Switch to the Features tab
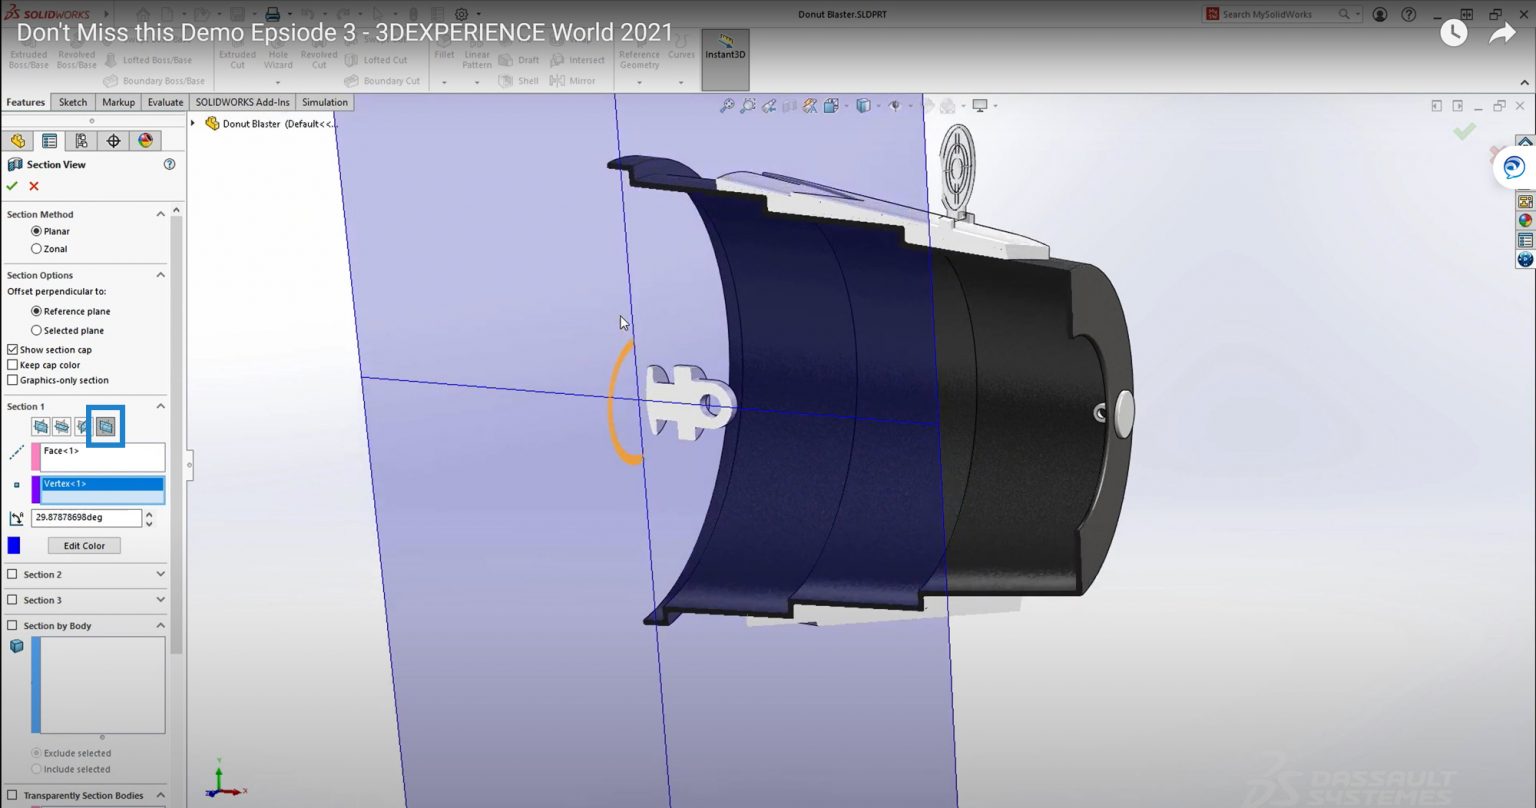Viewport: 1536px width, 808px height. pos(25,102)
